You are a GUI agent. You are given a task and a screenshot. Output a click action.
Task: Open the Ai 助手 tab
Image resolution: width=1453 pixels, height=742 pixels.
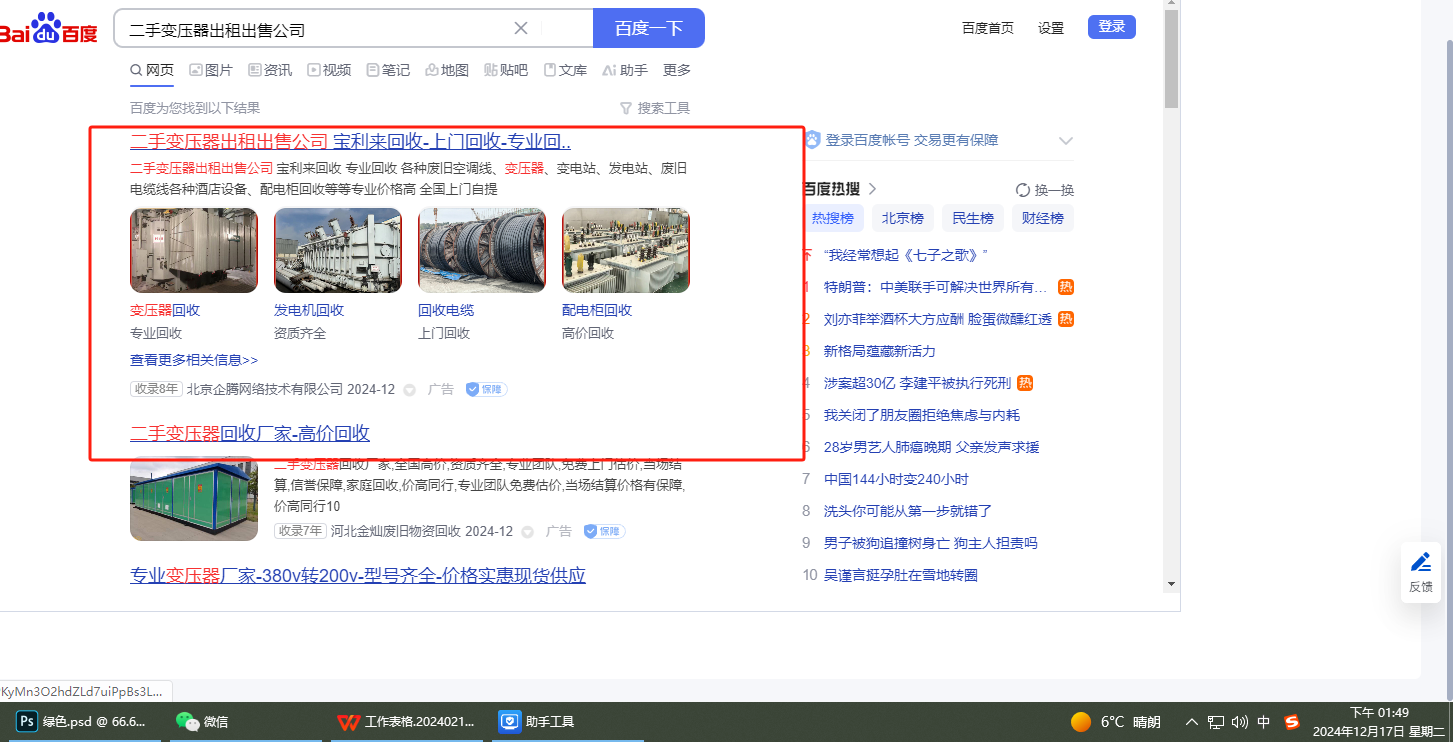click(625, 70)
